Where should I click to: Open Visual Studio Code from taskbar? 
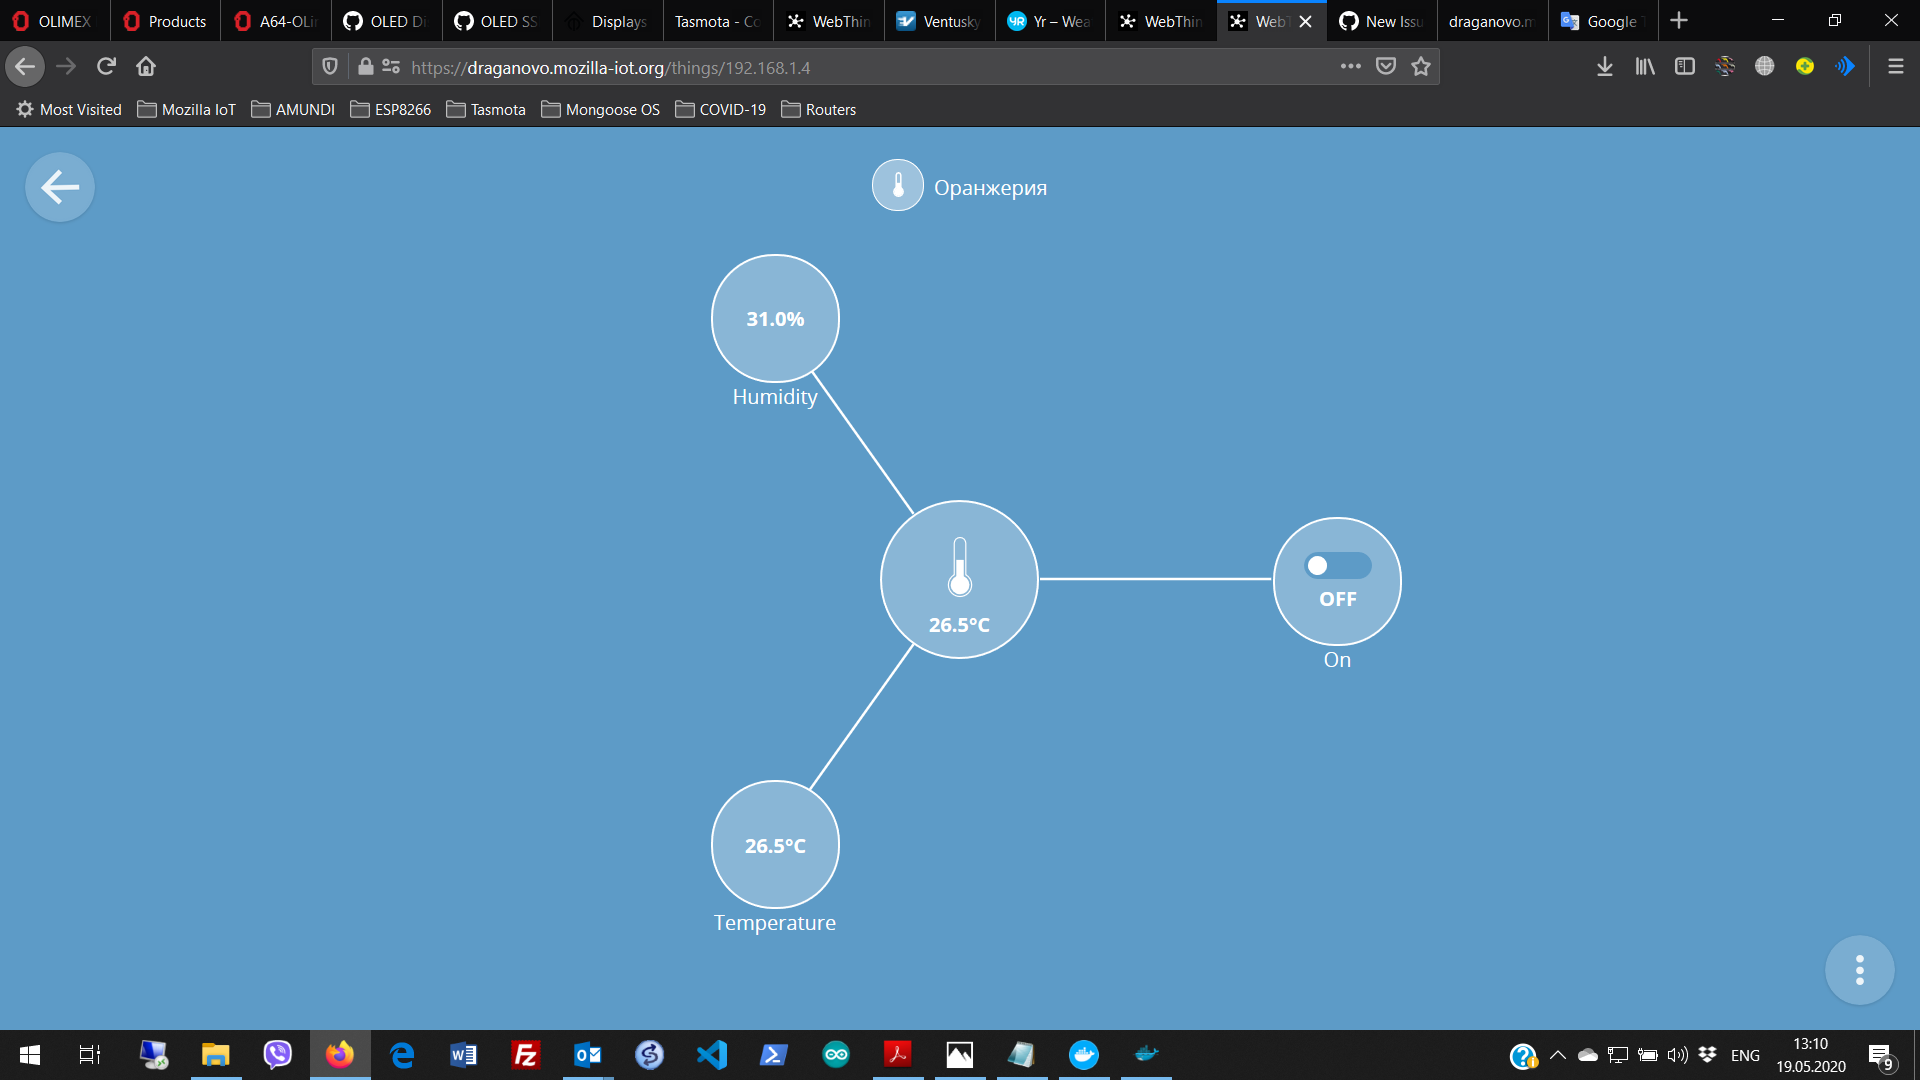point(712,1054)
